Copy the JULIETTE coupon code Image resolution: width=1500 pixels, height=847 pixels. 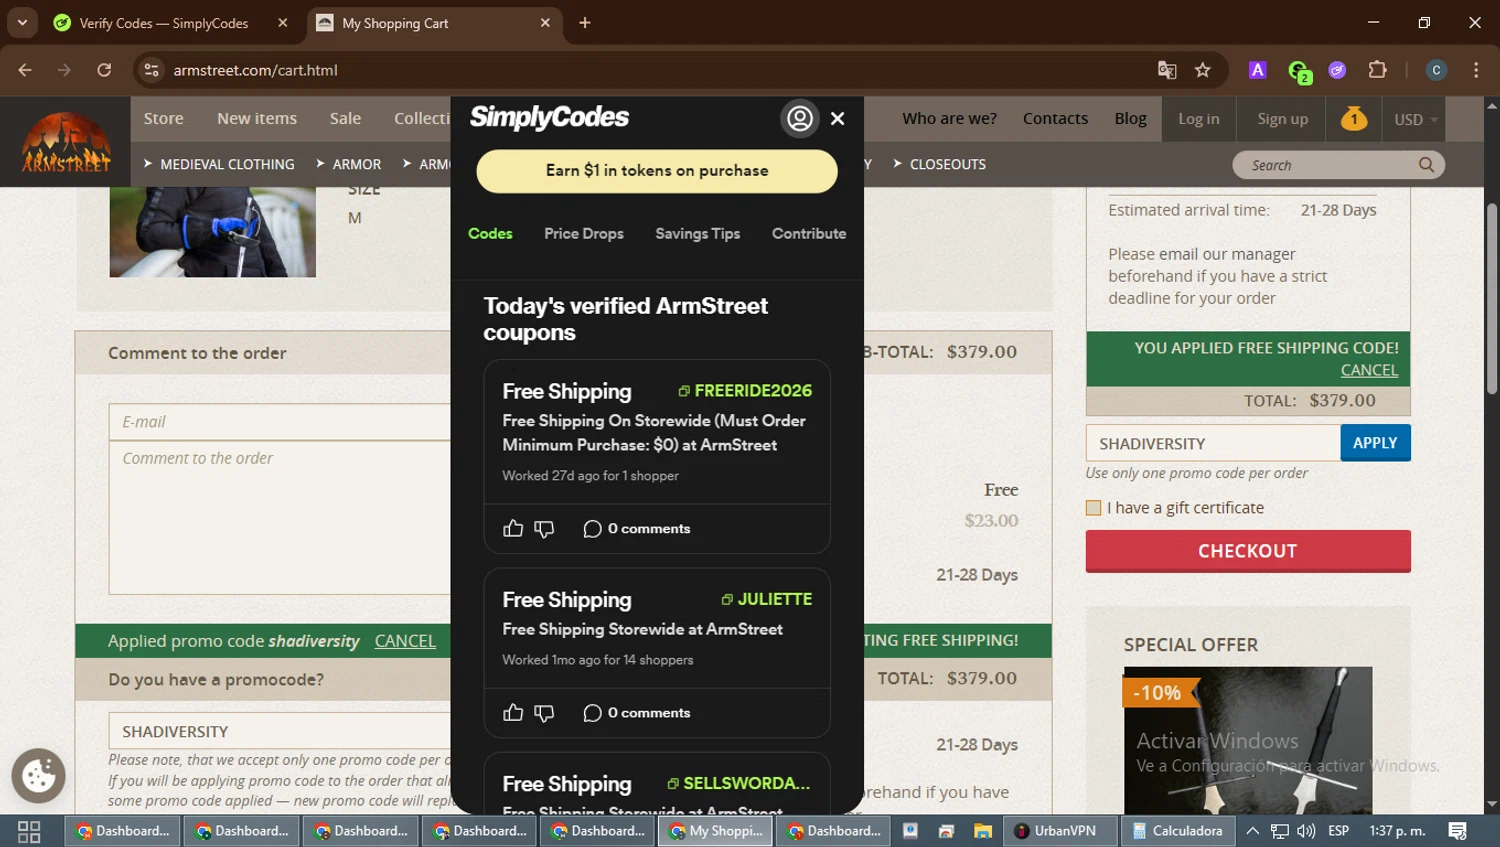tap(767, 599)
